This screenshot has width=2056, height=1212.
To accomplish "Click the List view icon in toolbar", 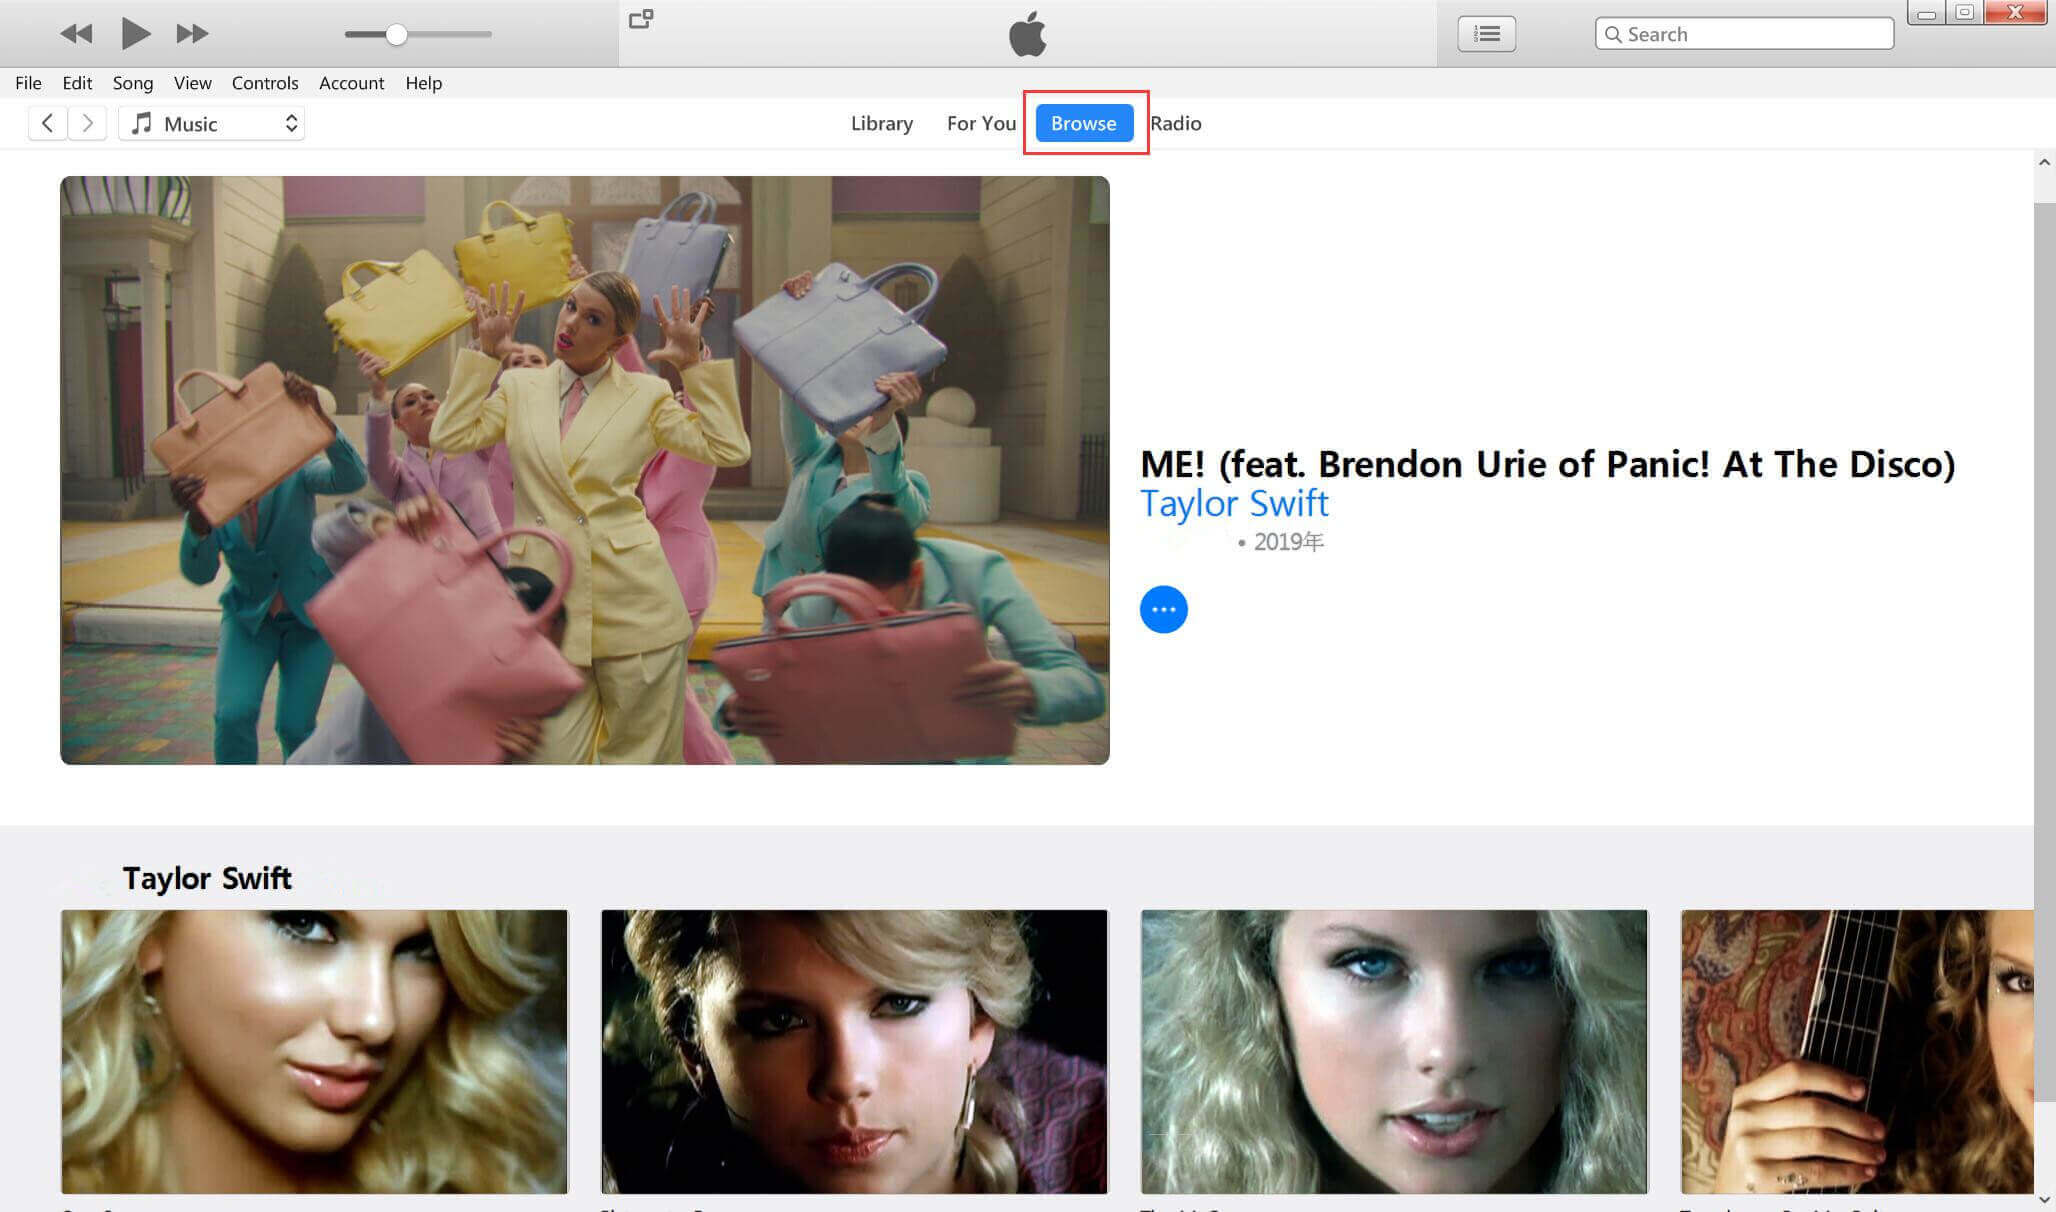I will [1489, 32].
